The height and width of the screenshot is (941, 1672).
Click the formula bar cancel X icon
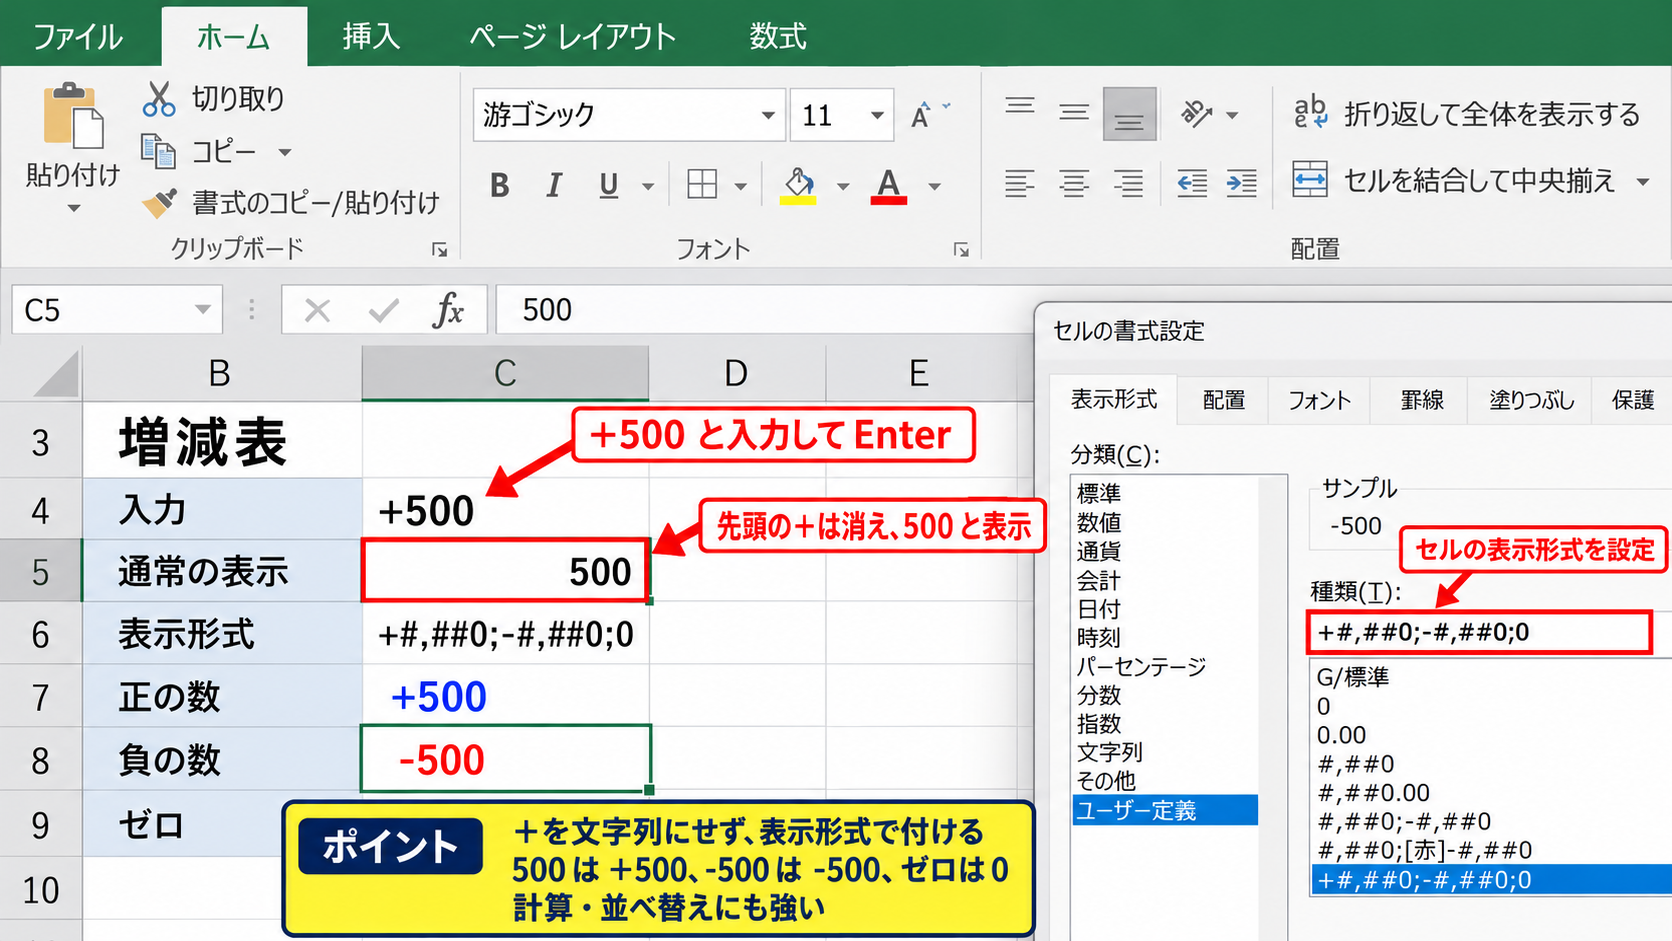[x=317, y=311]
